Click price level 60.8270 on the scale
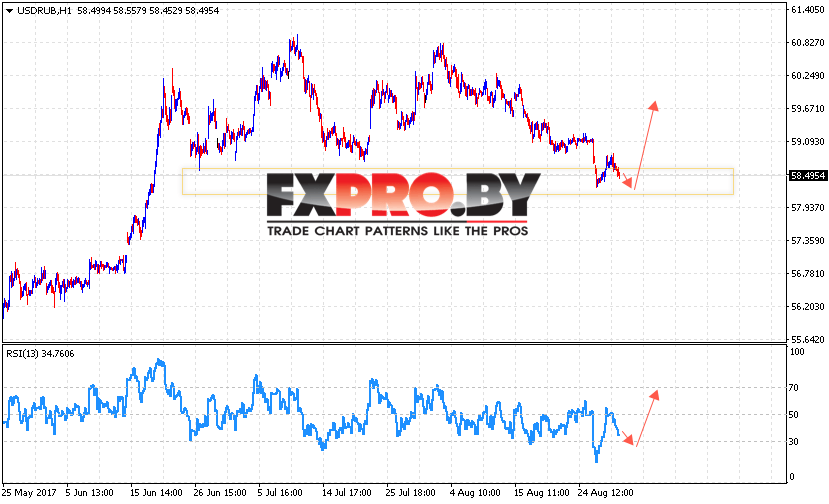Image resolution: width=829 pixels, height=504 pixels. pos(807,43)
